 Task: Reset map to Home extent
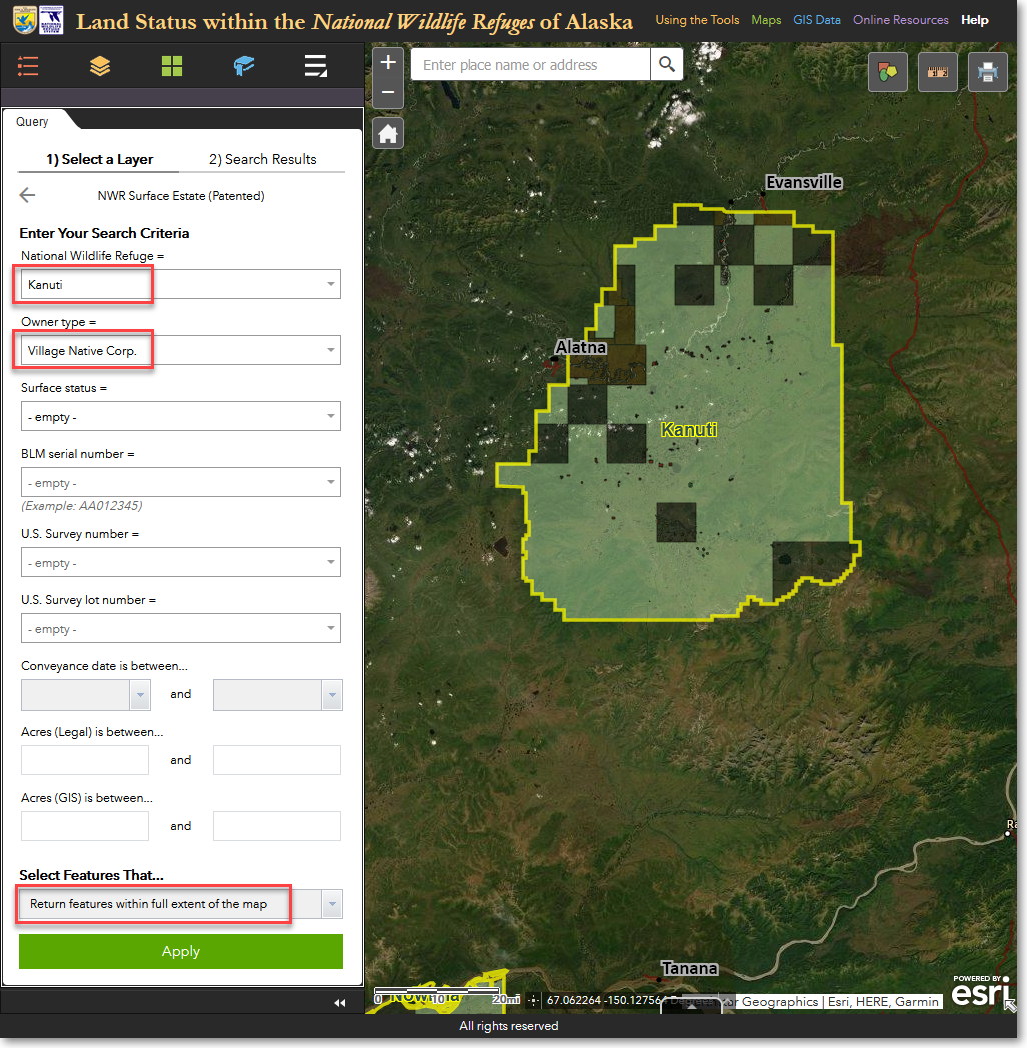[388, 133]
